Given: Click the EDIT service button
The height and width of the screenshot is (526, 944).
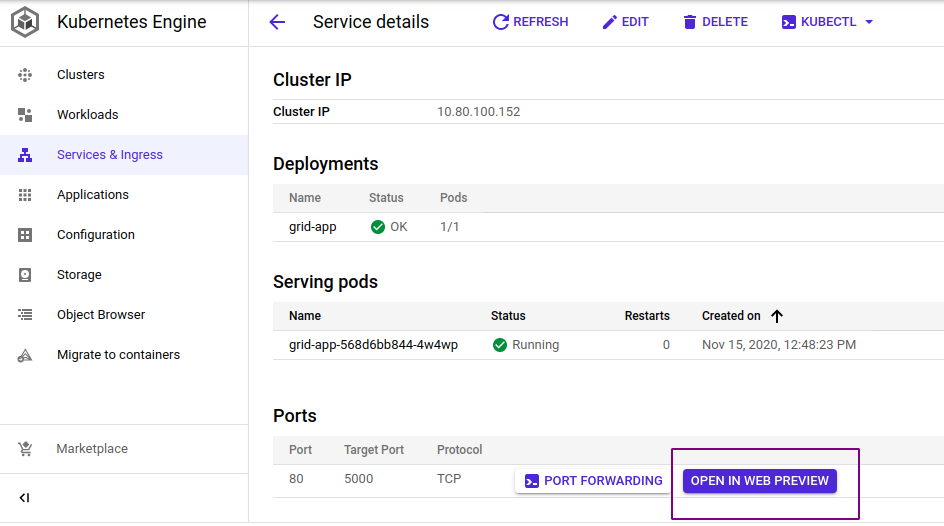Looking at the screenshot, I should tap(625, 22).
